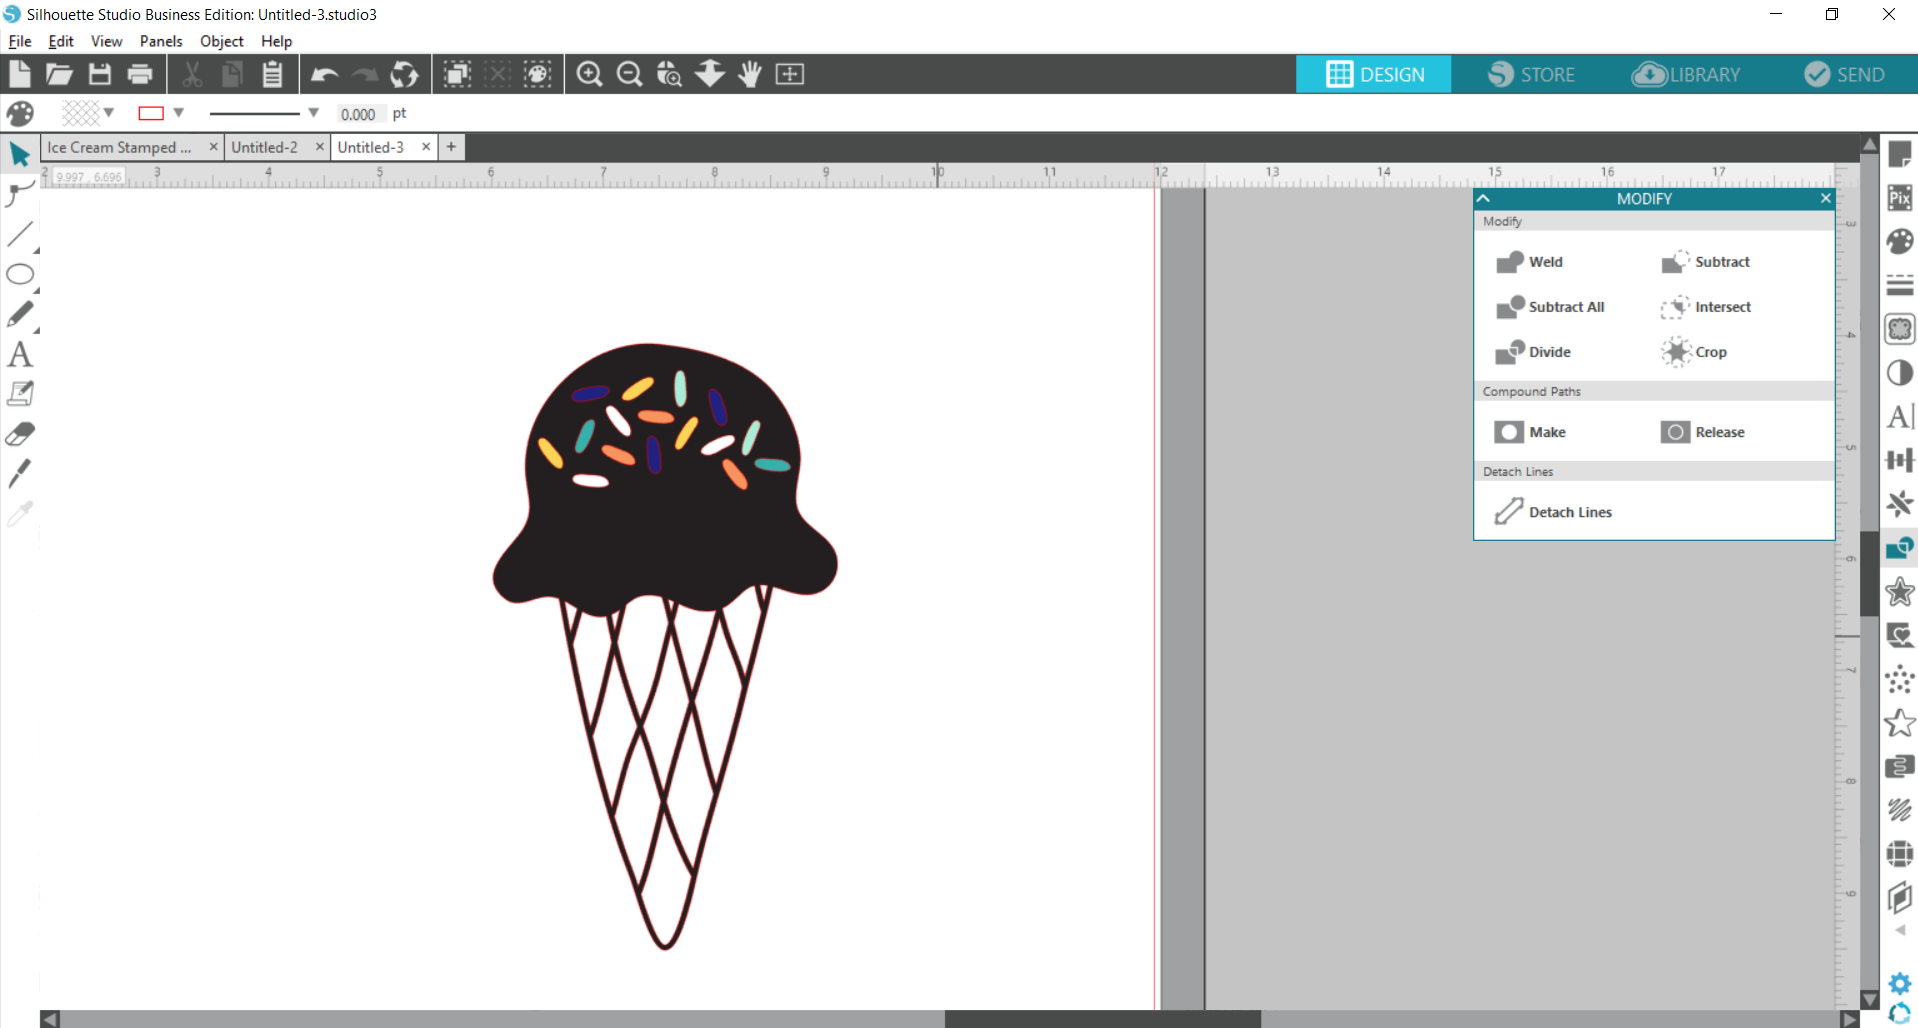Select the Eraser tool

pos(20,434)
